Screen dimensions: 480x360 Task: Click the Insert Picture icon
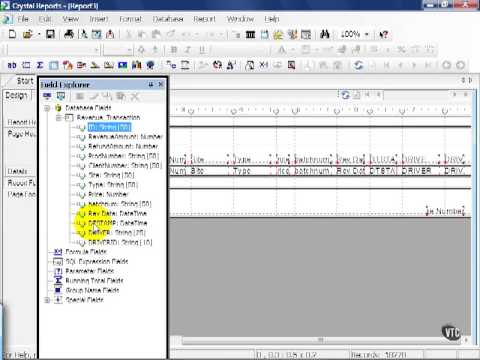123,65
